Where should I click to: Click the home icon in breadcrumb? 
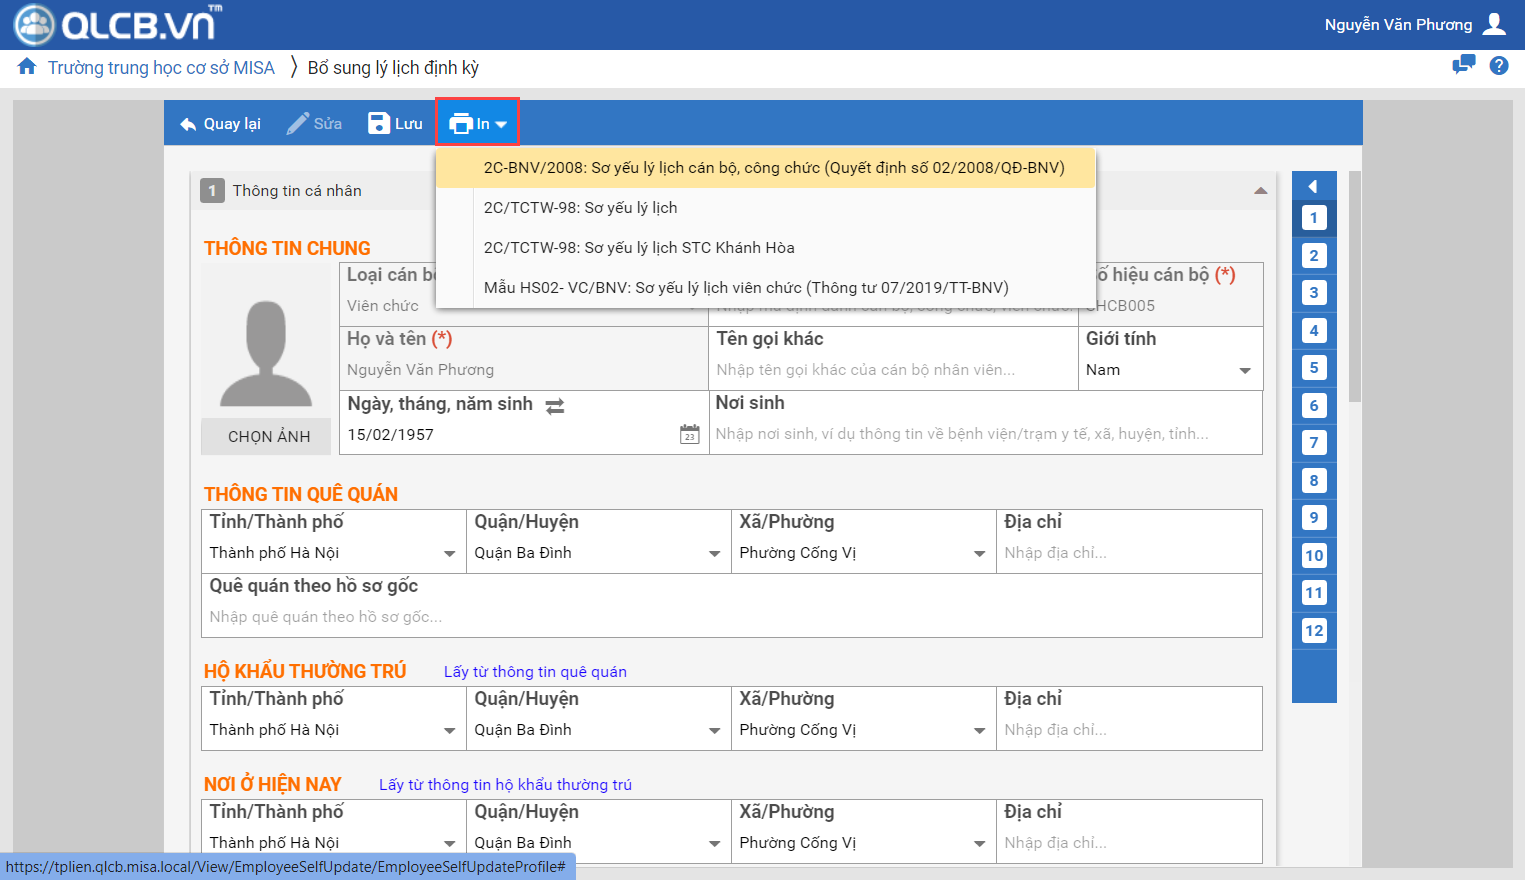click(27, 67)
